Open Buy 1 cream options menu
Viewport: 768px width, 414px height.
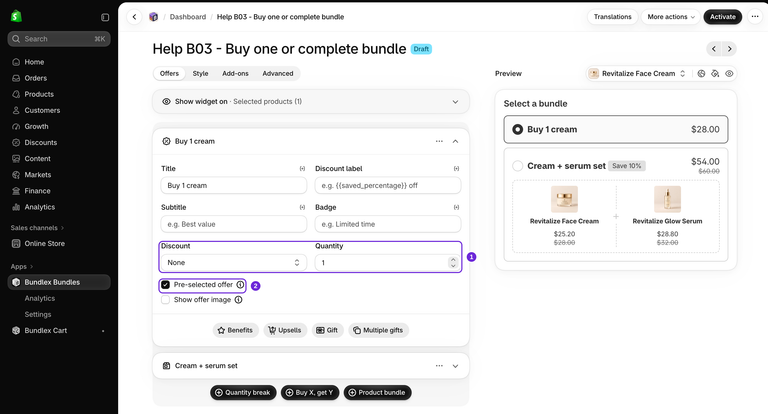[x=439, y=141]
